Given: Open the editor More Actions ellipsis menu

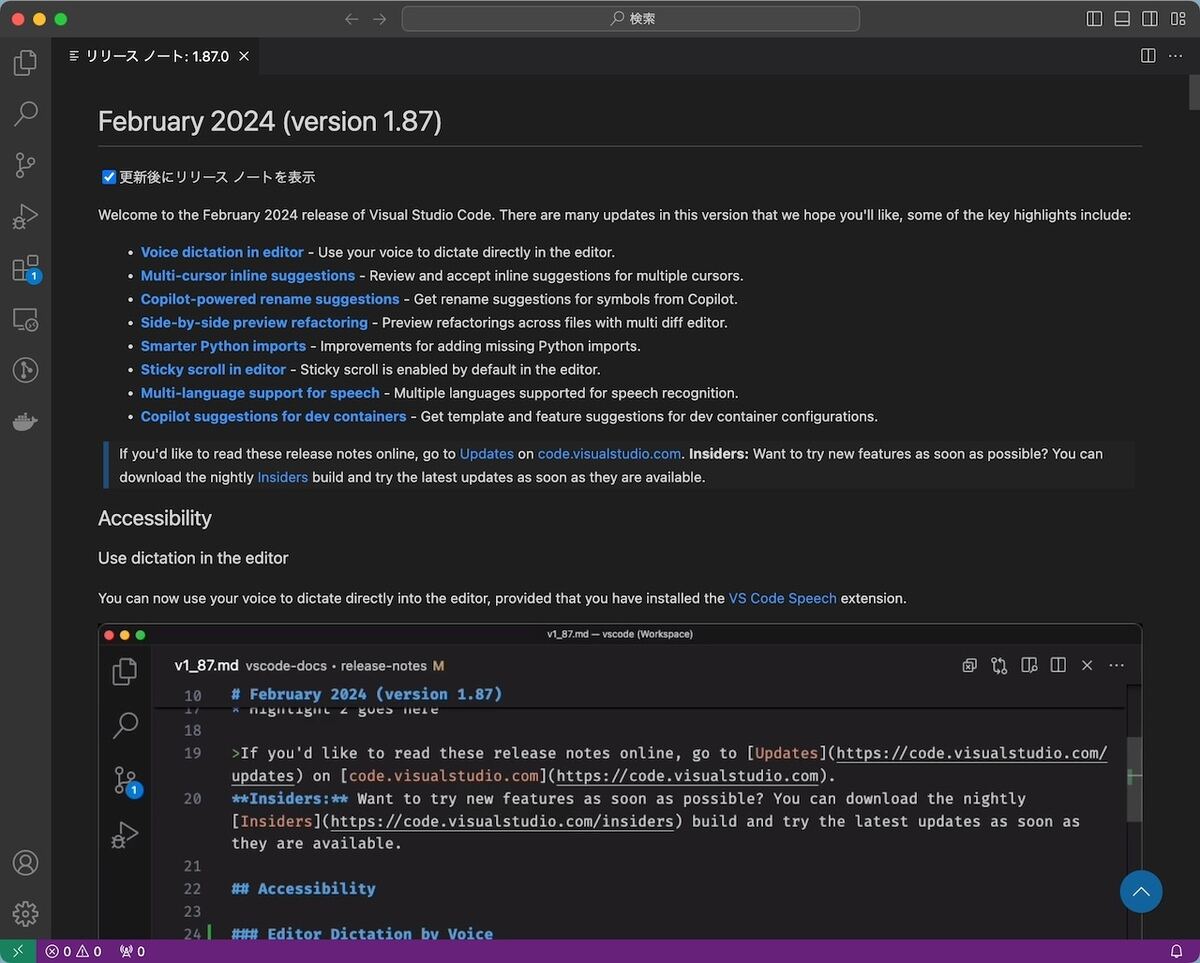Looking at the screenshot, I should pos(1176,56).
